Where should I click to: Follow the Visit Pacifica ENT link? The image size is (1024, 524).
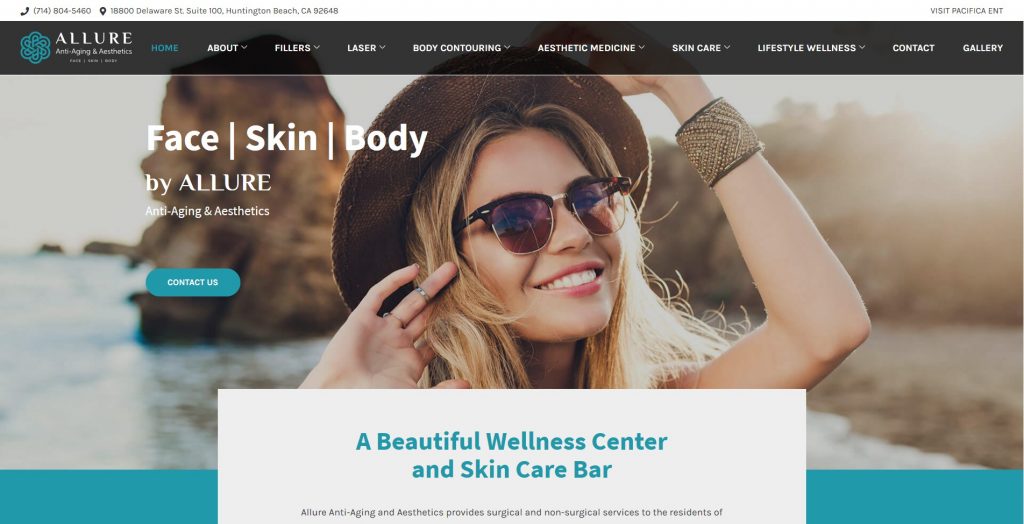967,11
